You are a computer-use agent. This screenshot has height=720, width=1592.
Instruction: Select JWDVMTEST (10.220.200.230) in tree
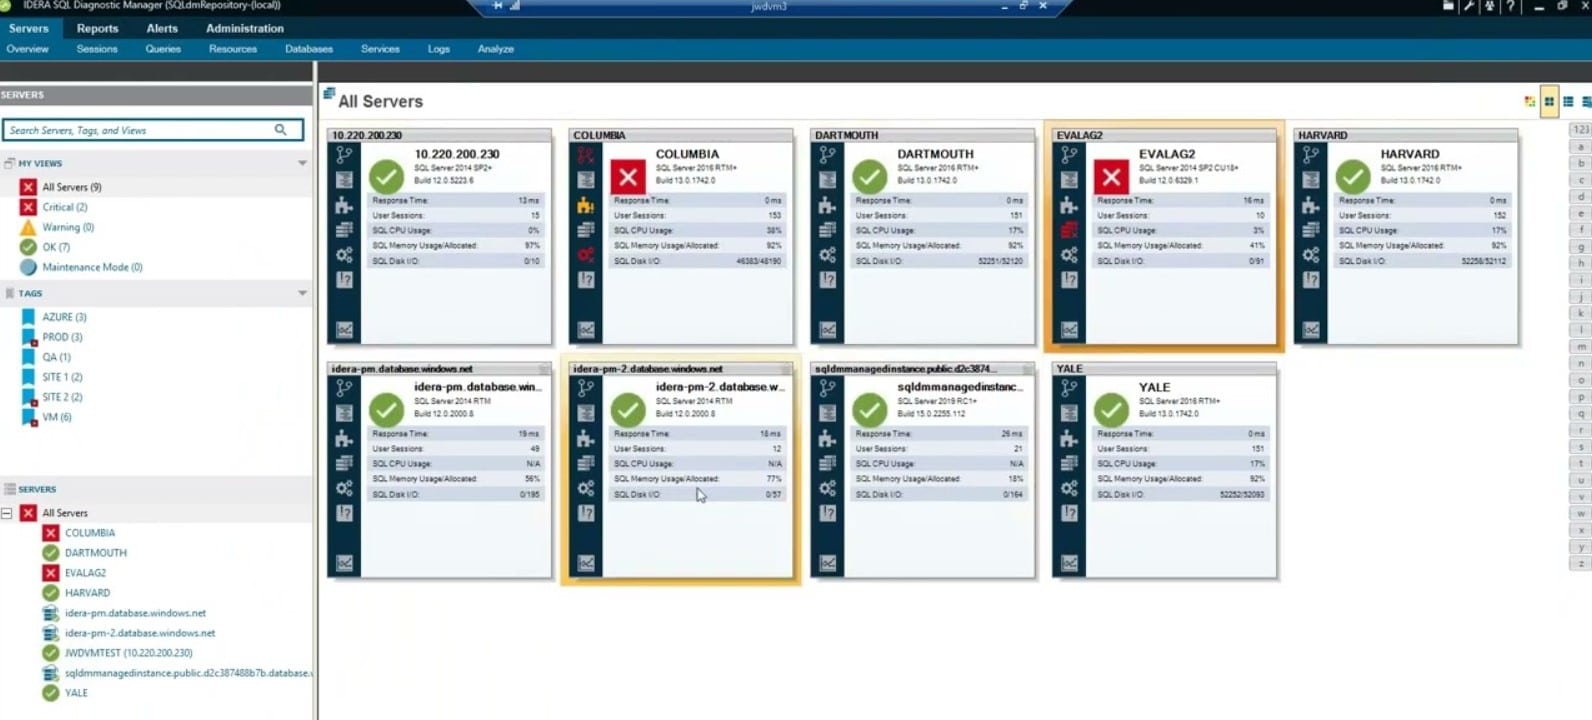coord(128,653)
